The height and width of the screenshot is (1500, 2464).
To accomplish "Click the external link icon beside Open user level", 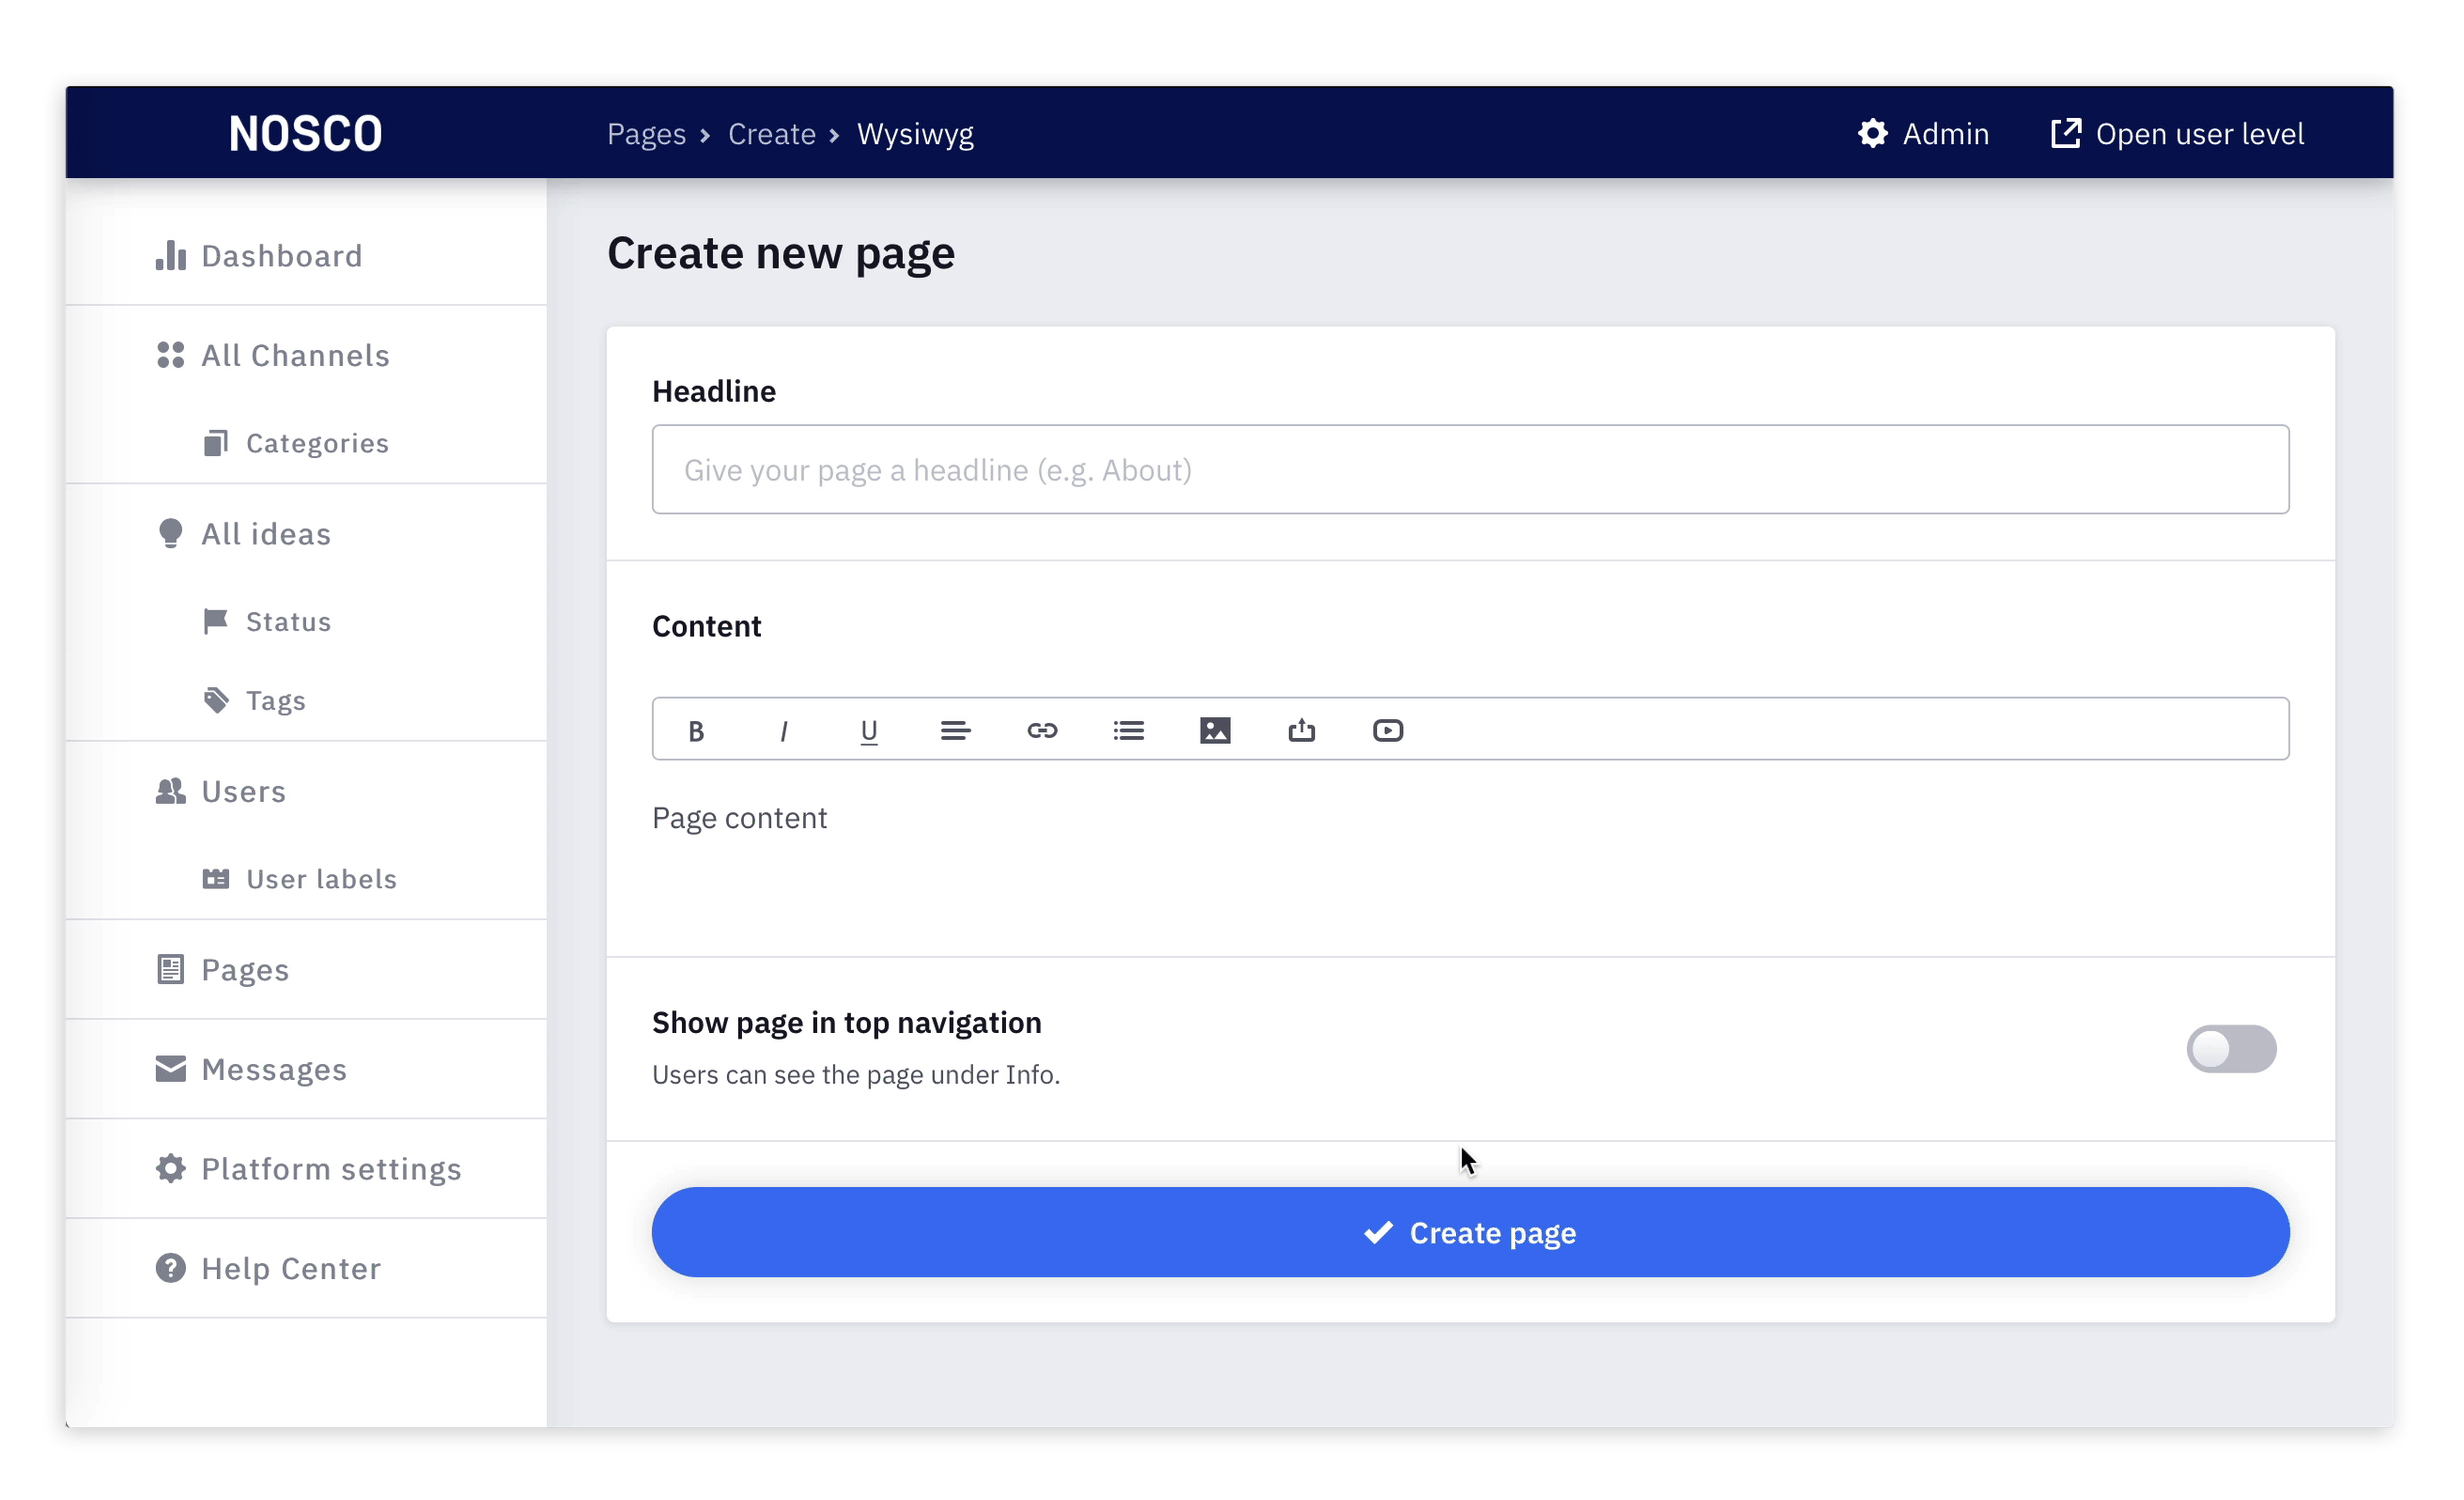I will (x=2066, y=133).
